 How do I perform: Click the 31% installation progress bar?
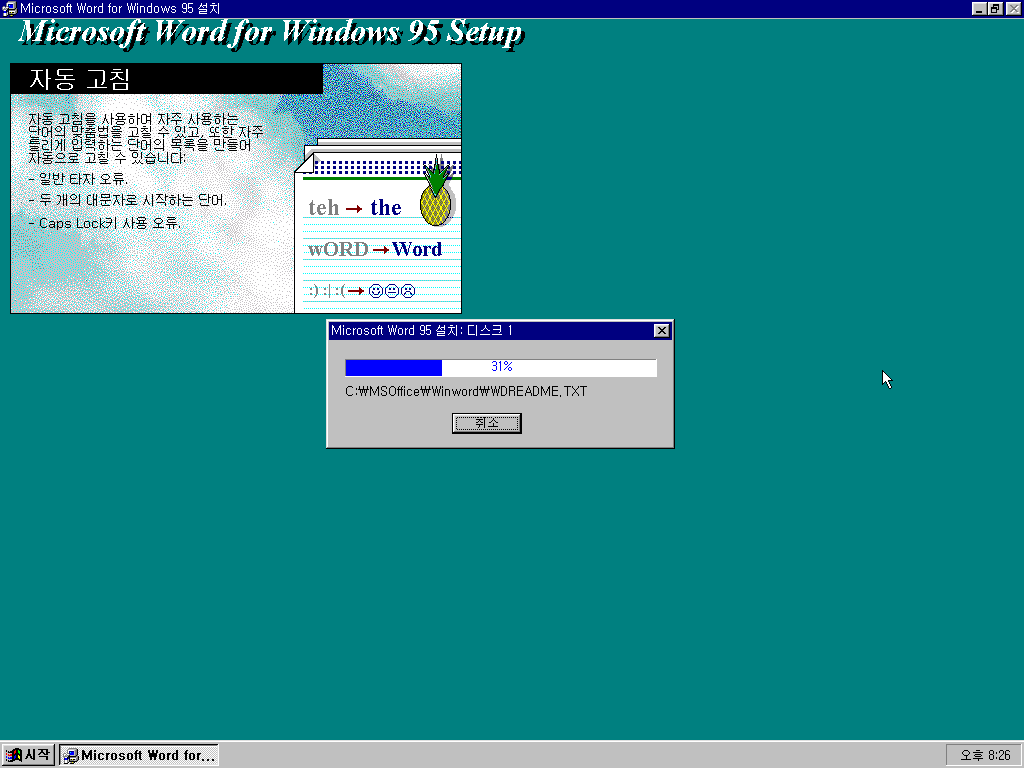501,368
